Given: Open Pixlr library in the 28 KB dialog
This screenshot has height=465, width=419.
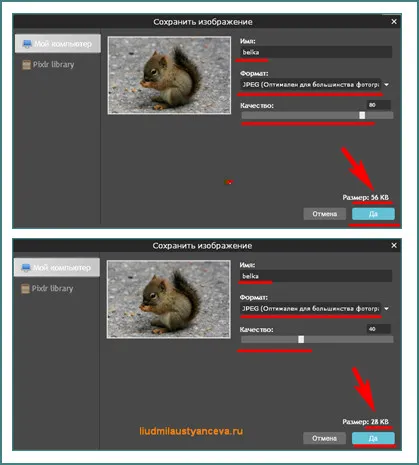Looking at the screenshot, I should point(47,288).
